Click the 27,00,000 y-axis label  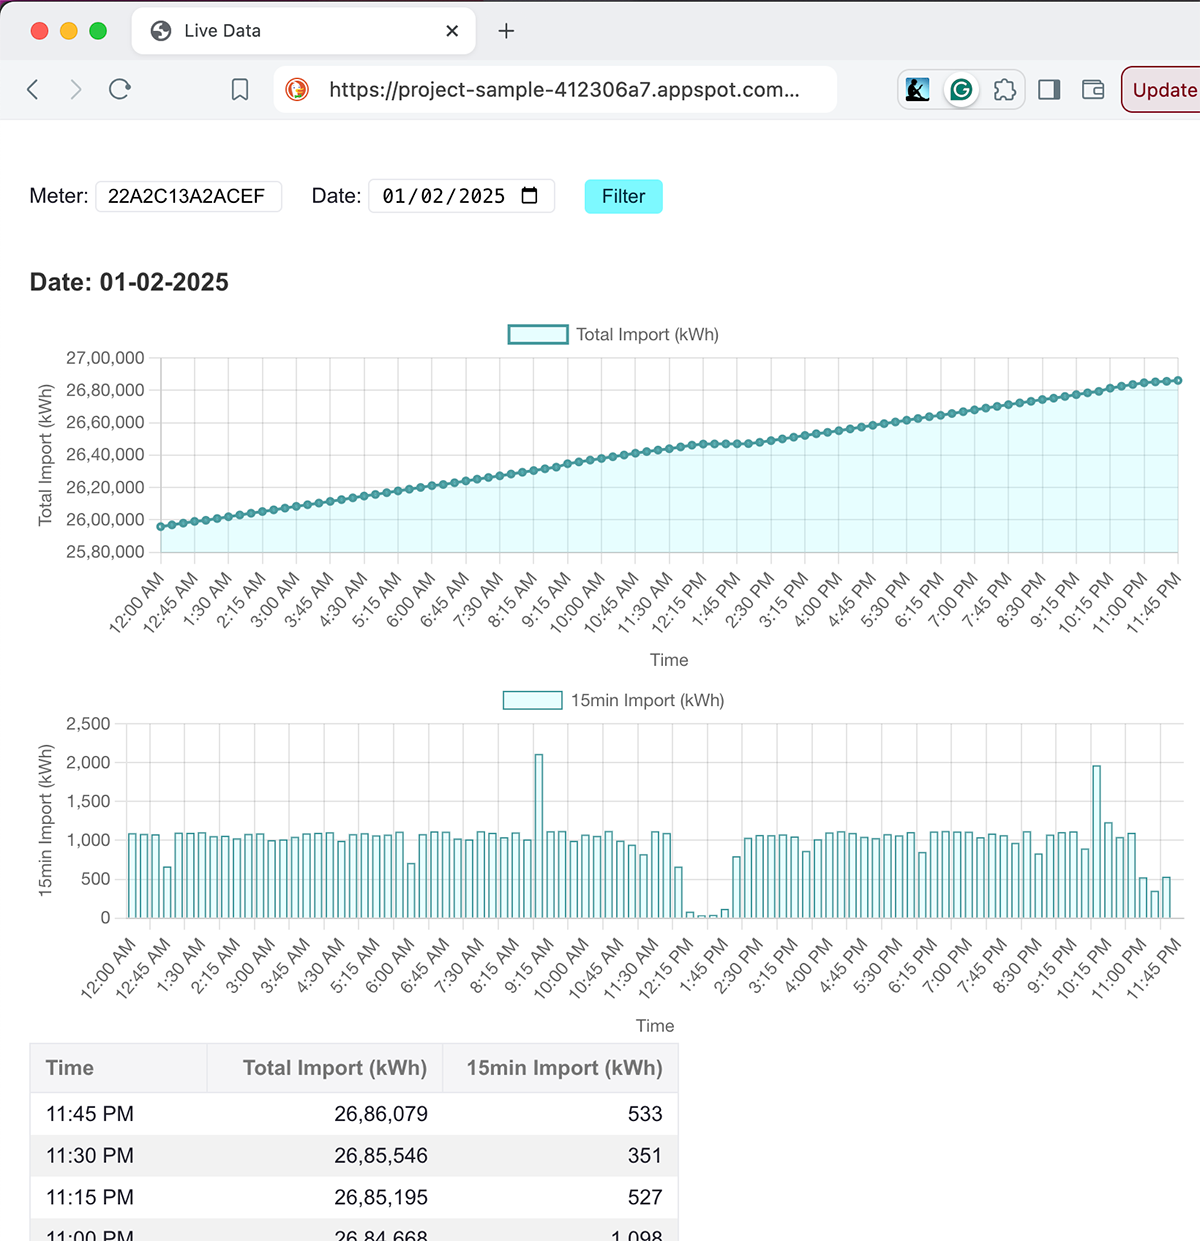point(105,358)
